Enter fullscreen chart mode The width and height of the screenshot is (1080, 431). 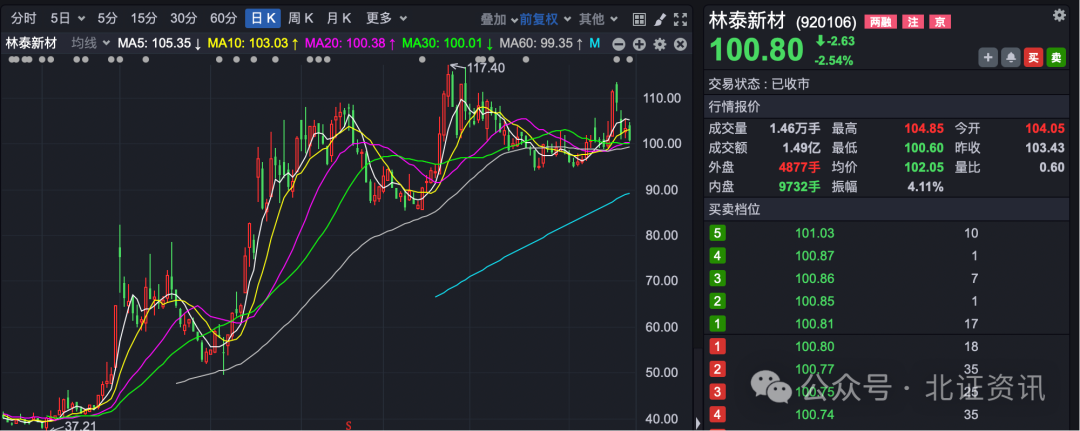coord(680,19)
